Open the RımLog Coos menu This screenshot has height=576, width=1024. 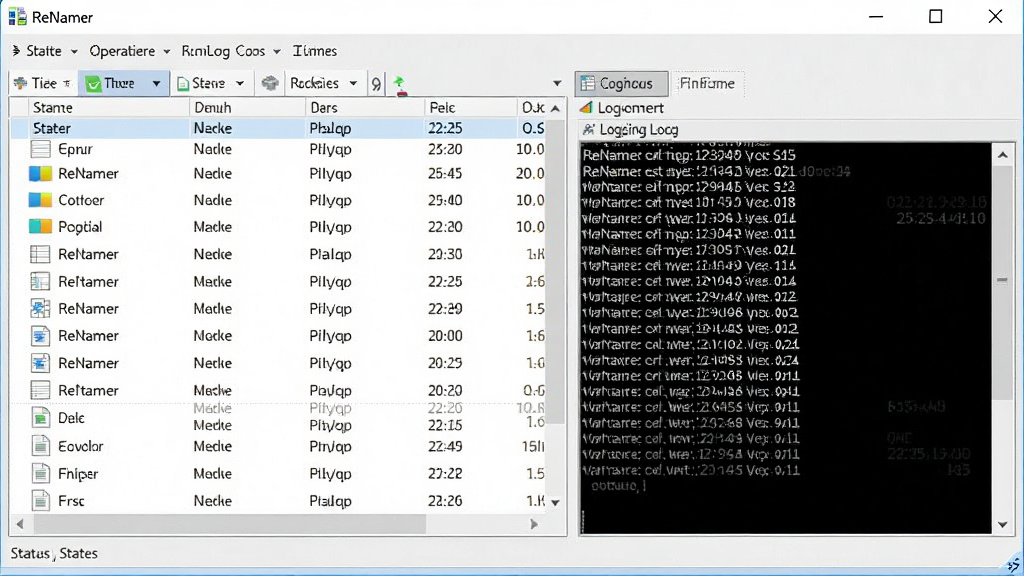click(231, 51)
